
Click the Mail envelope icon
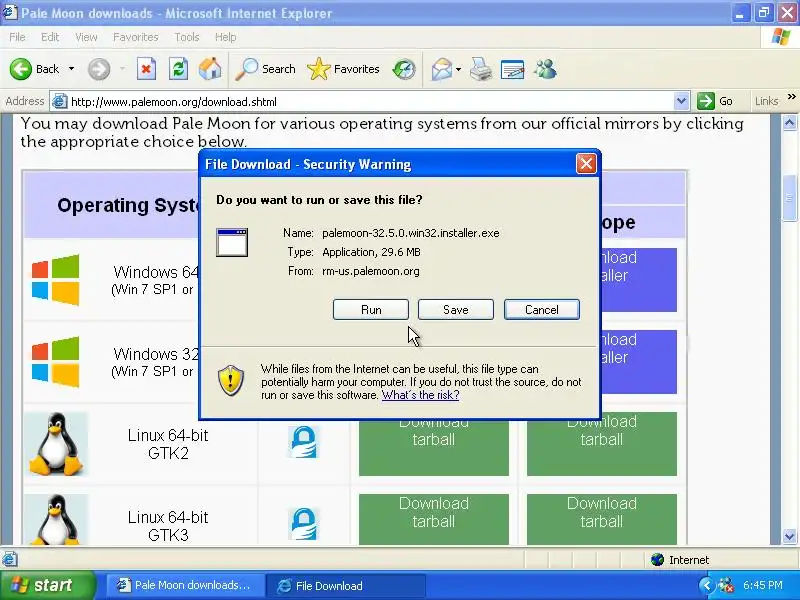click(x=441, y=69)
